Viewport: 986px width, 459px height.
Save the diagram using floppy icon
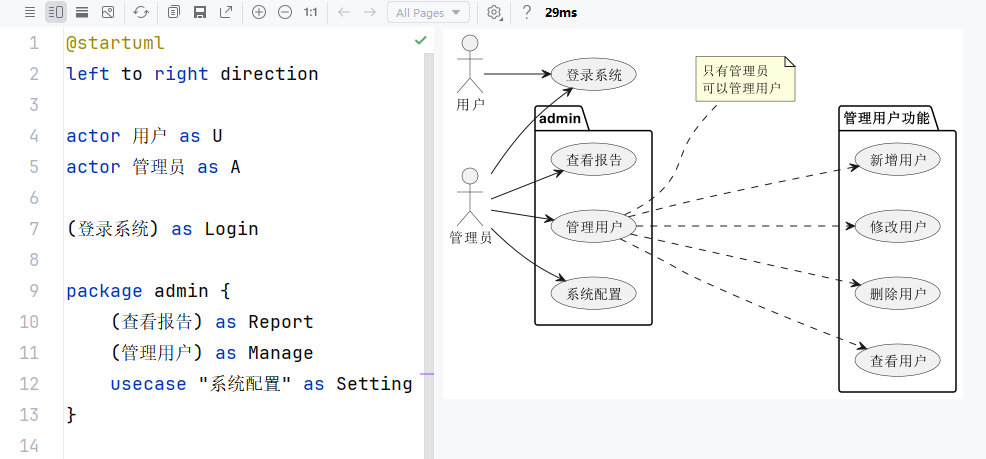200,12
